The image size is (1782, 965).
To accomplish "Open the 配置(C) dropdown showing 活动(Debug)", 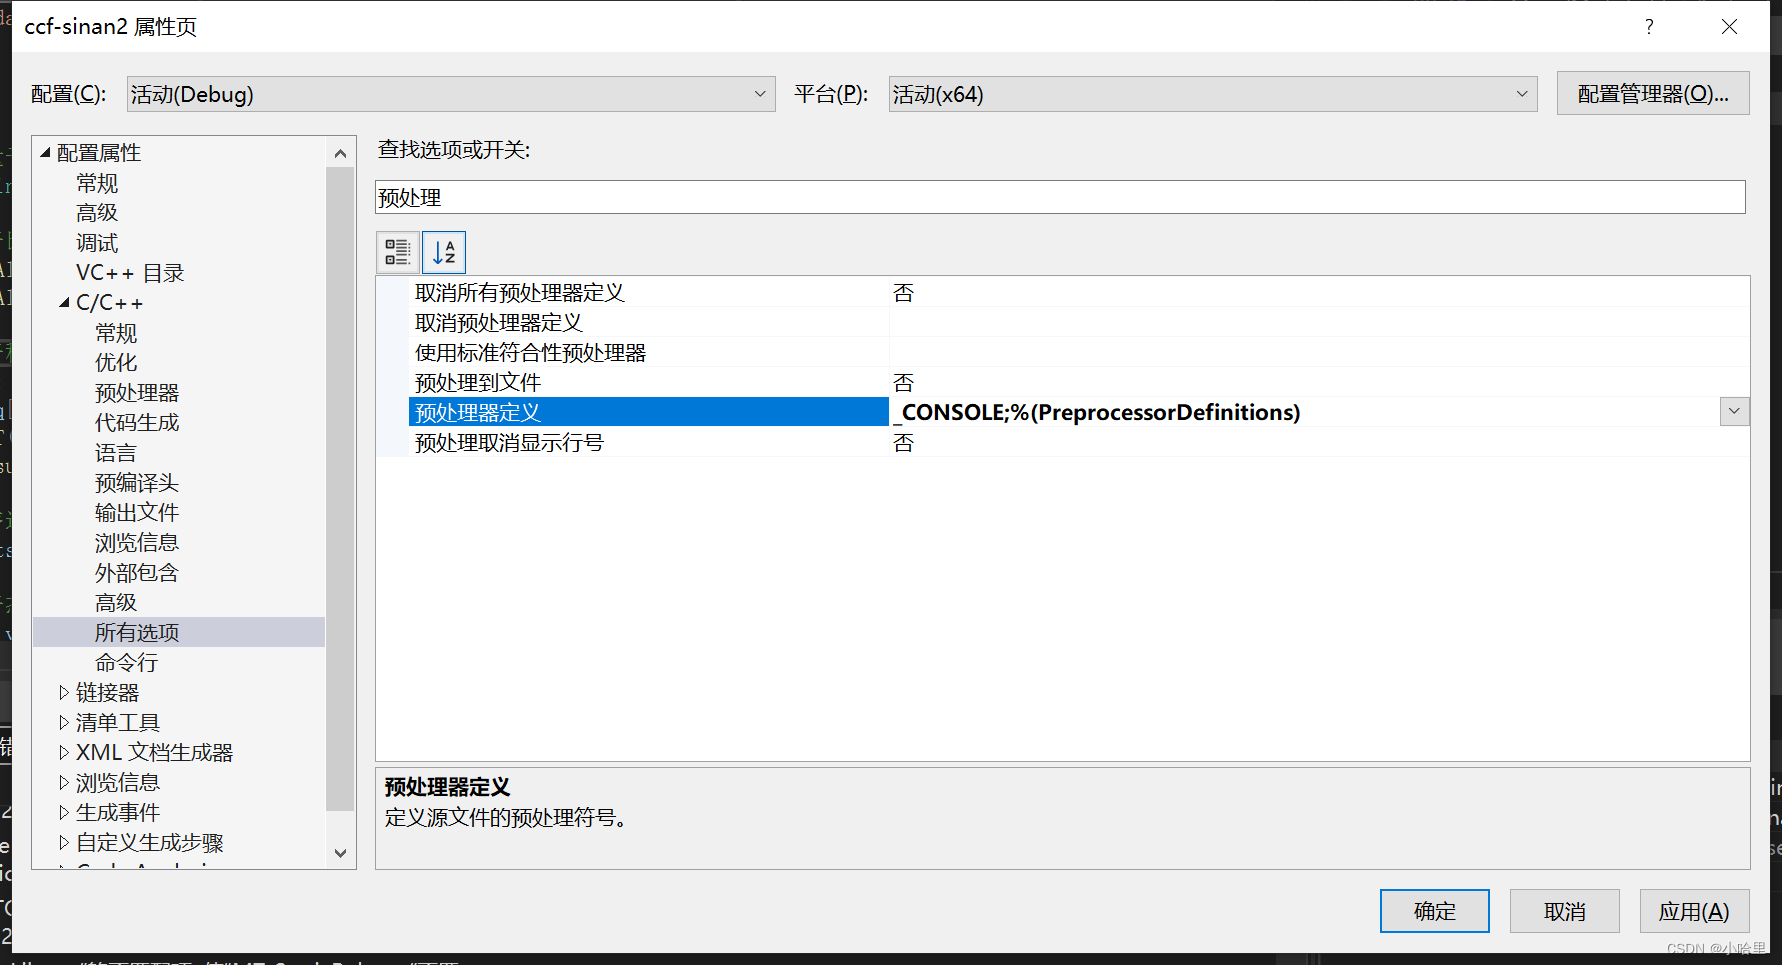I will pos(451,94).
